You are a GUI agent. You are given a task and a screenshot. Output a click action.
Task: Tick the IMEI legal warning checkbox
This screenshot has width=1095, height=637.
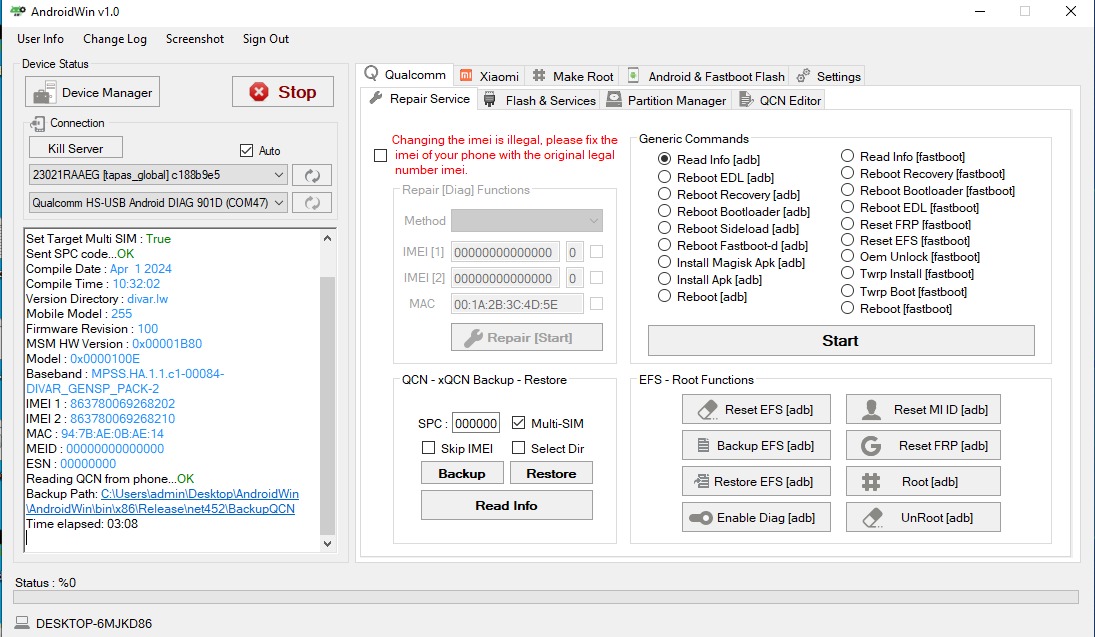[381, 155]
